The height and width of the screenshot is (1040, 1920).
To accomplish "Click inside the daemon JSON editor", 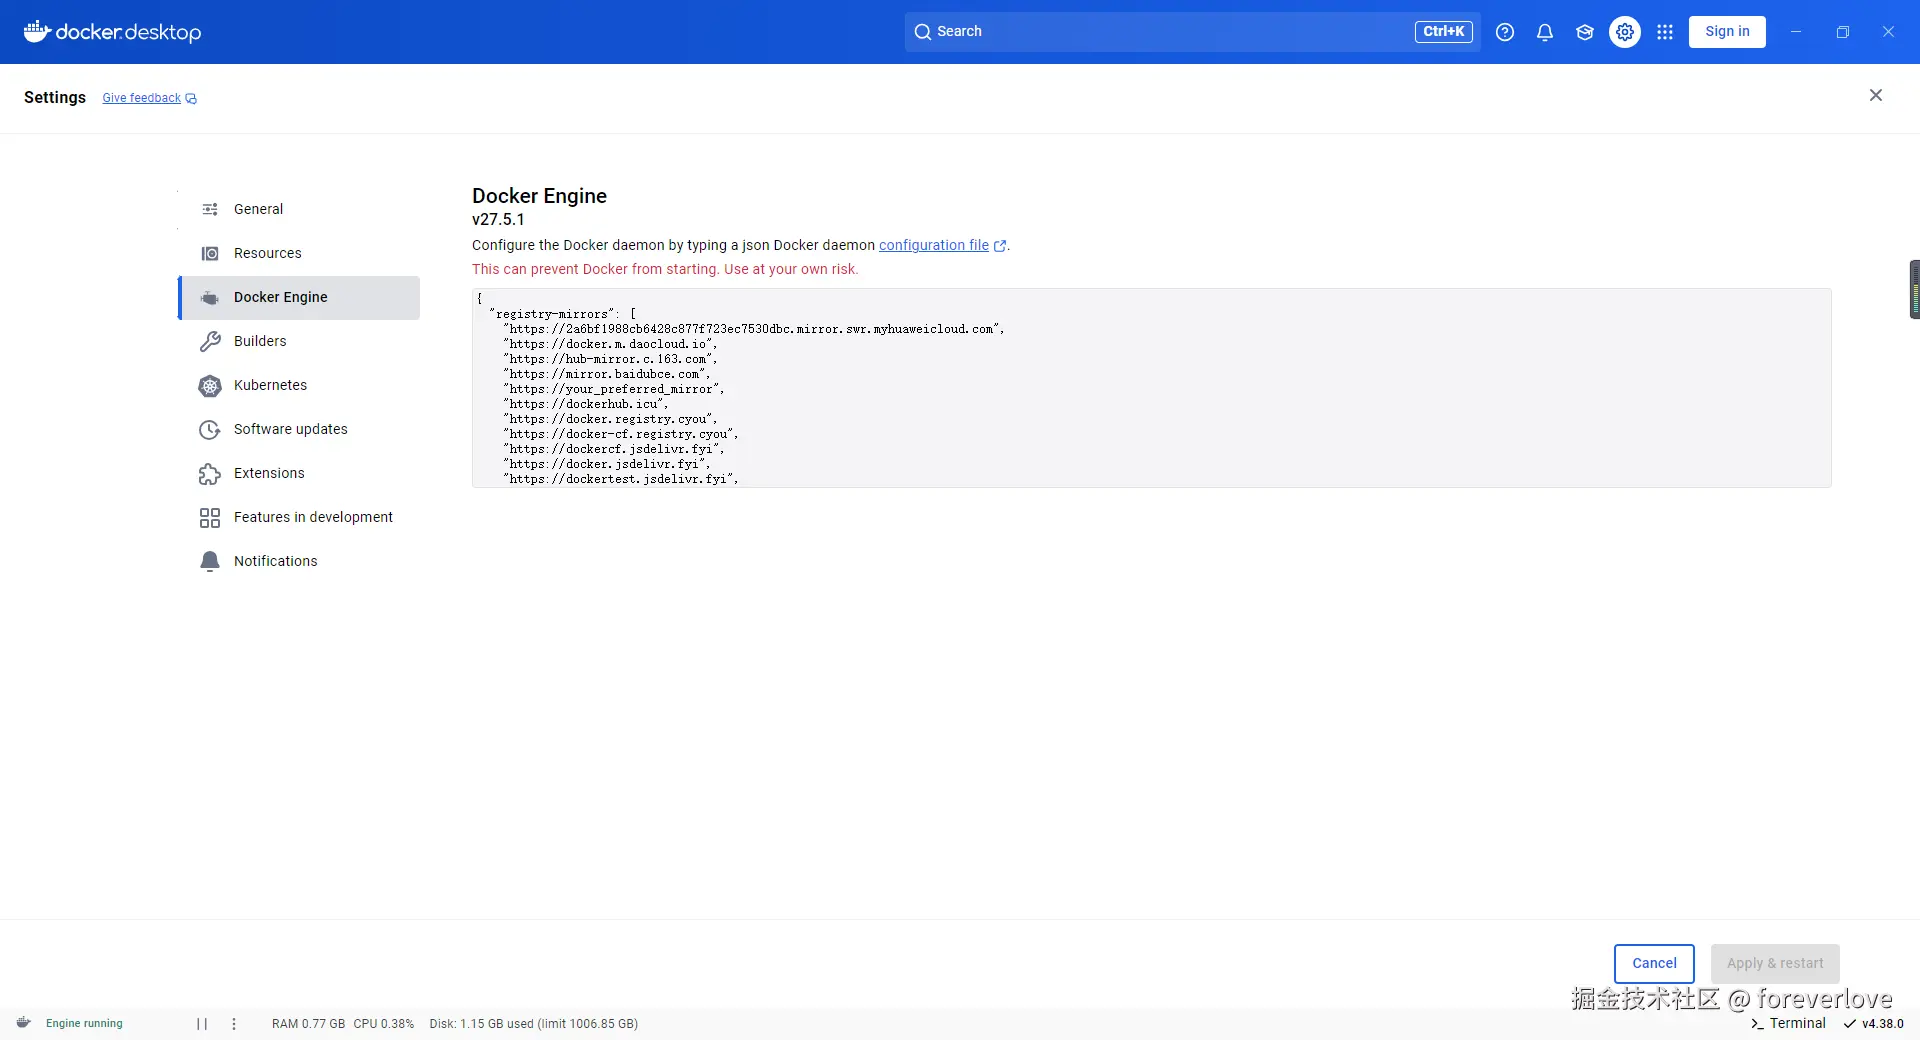I will [x=1151, y=388].
